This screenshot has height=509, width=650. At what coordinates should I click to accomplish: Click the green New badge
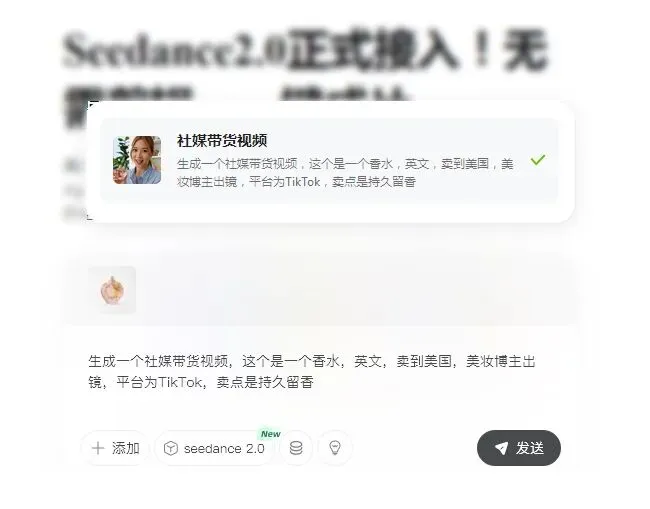coord(271,434)
